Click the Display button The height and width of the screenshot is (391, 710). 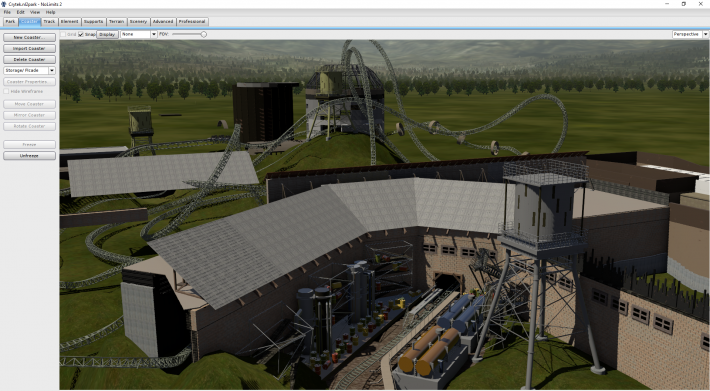(x=107, y=34)
